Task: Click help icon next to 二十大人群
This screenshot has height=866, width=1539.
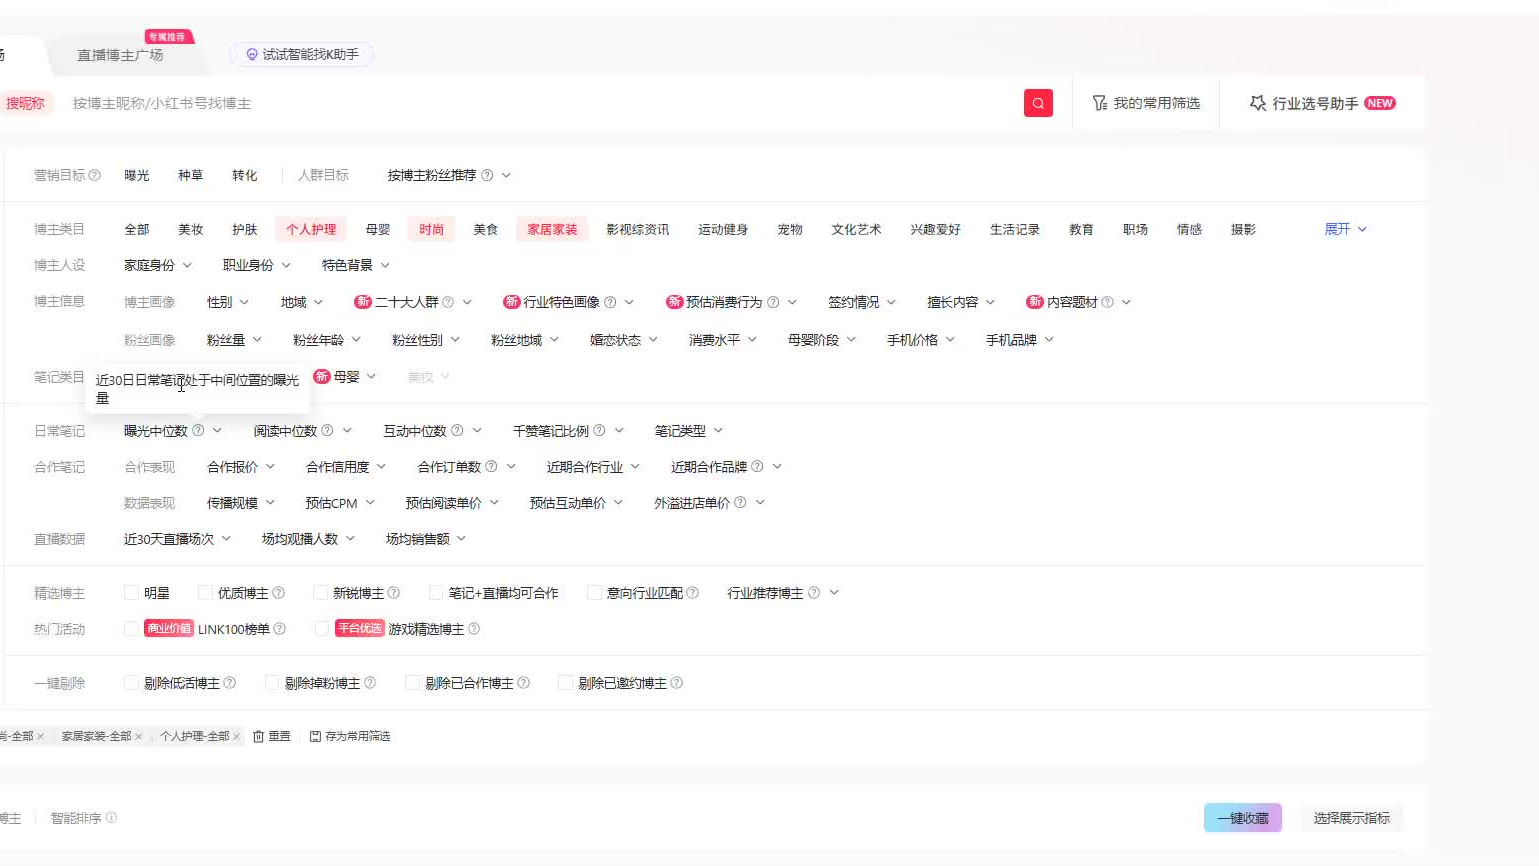Action: 448,302
